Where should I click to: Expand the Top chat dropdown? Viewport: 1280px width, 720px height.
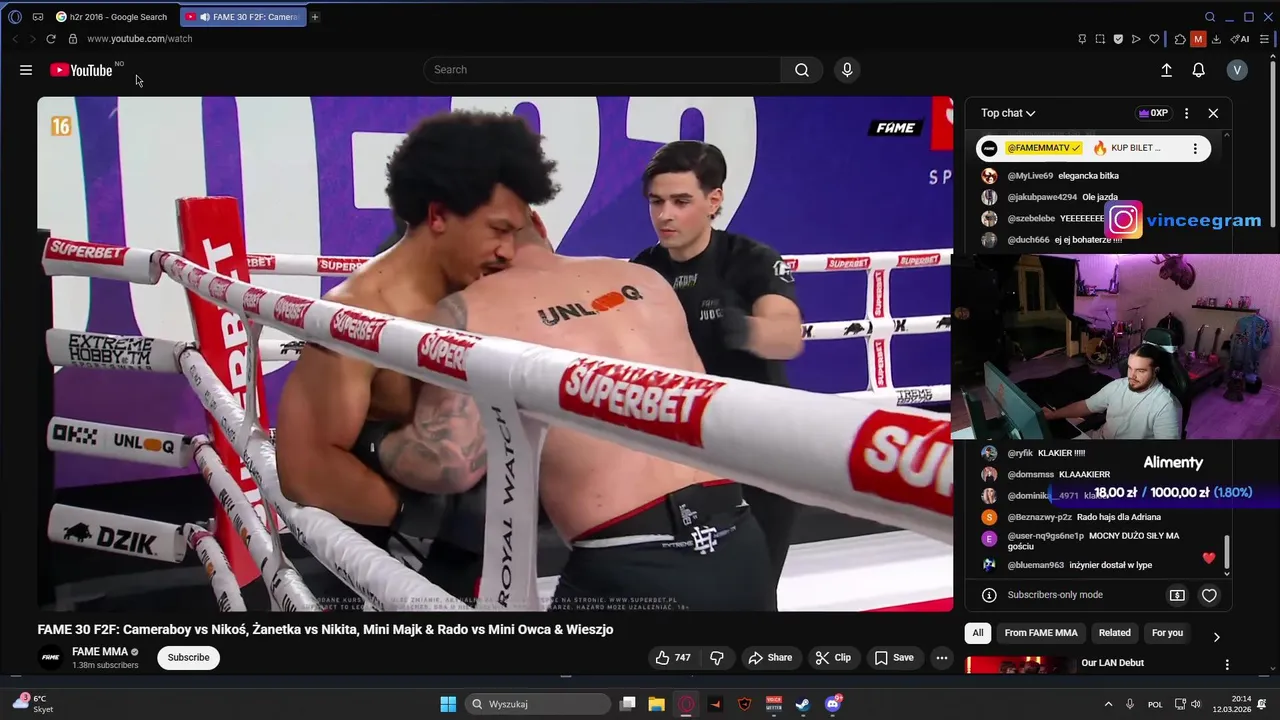point(1008,113)
